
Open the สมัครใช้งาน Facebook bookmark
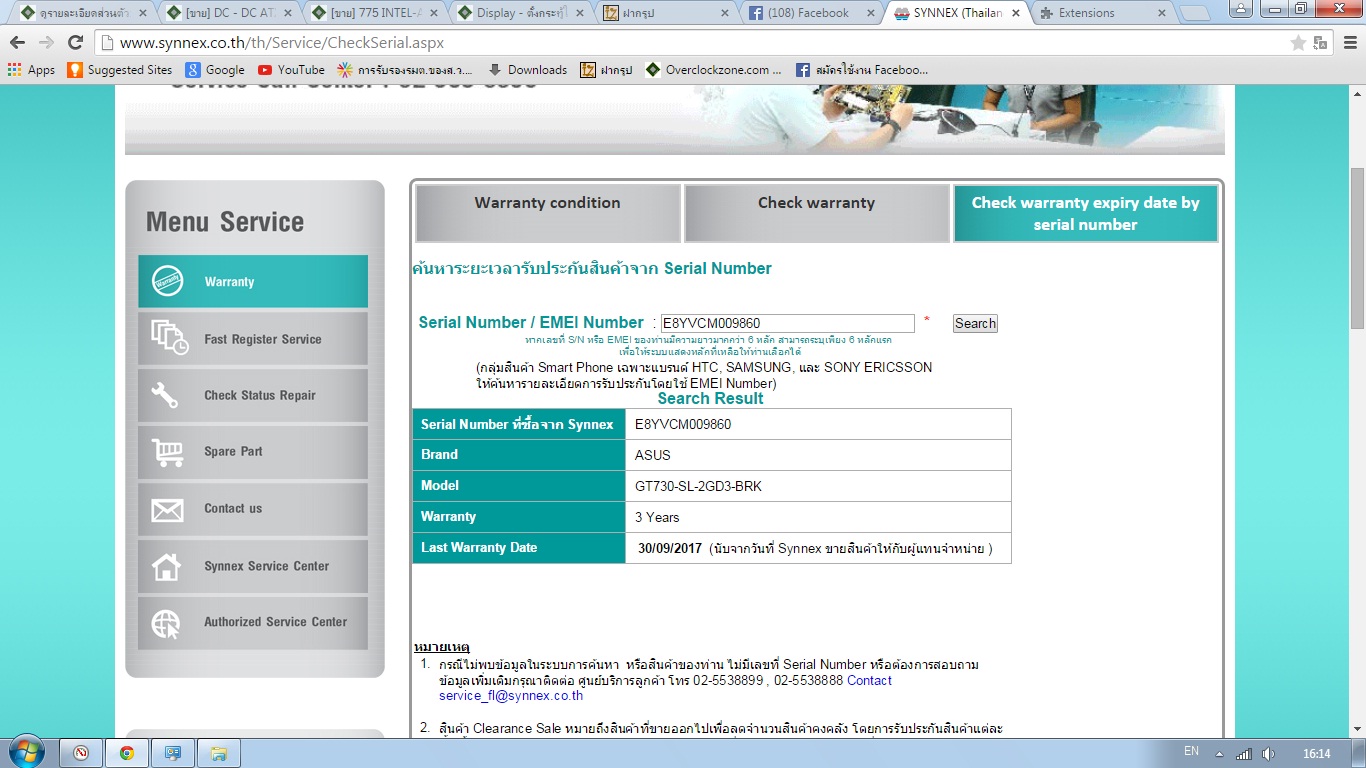pos(862,70)
